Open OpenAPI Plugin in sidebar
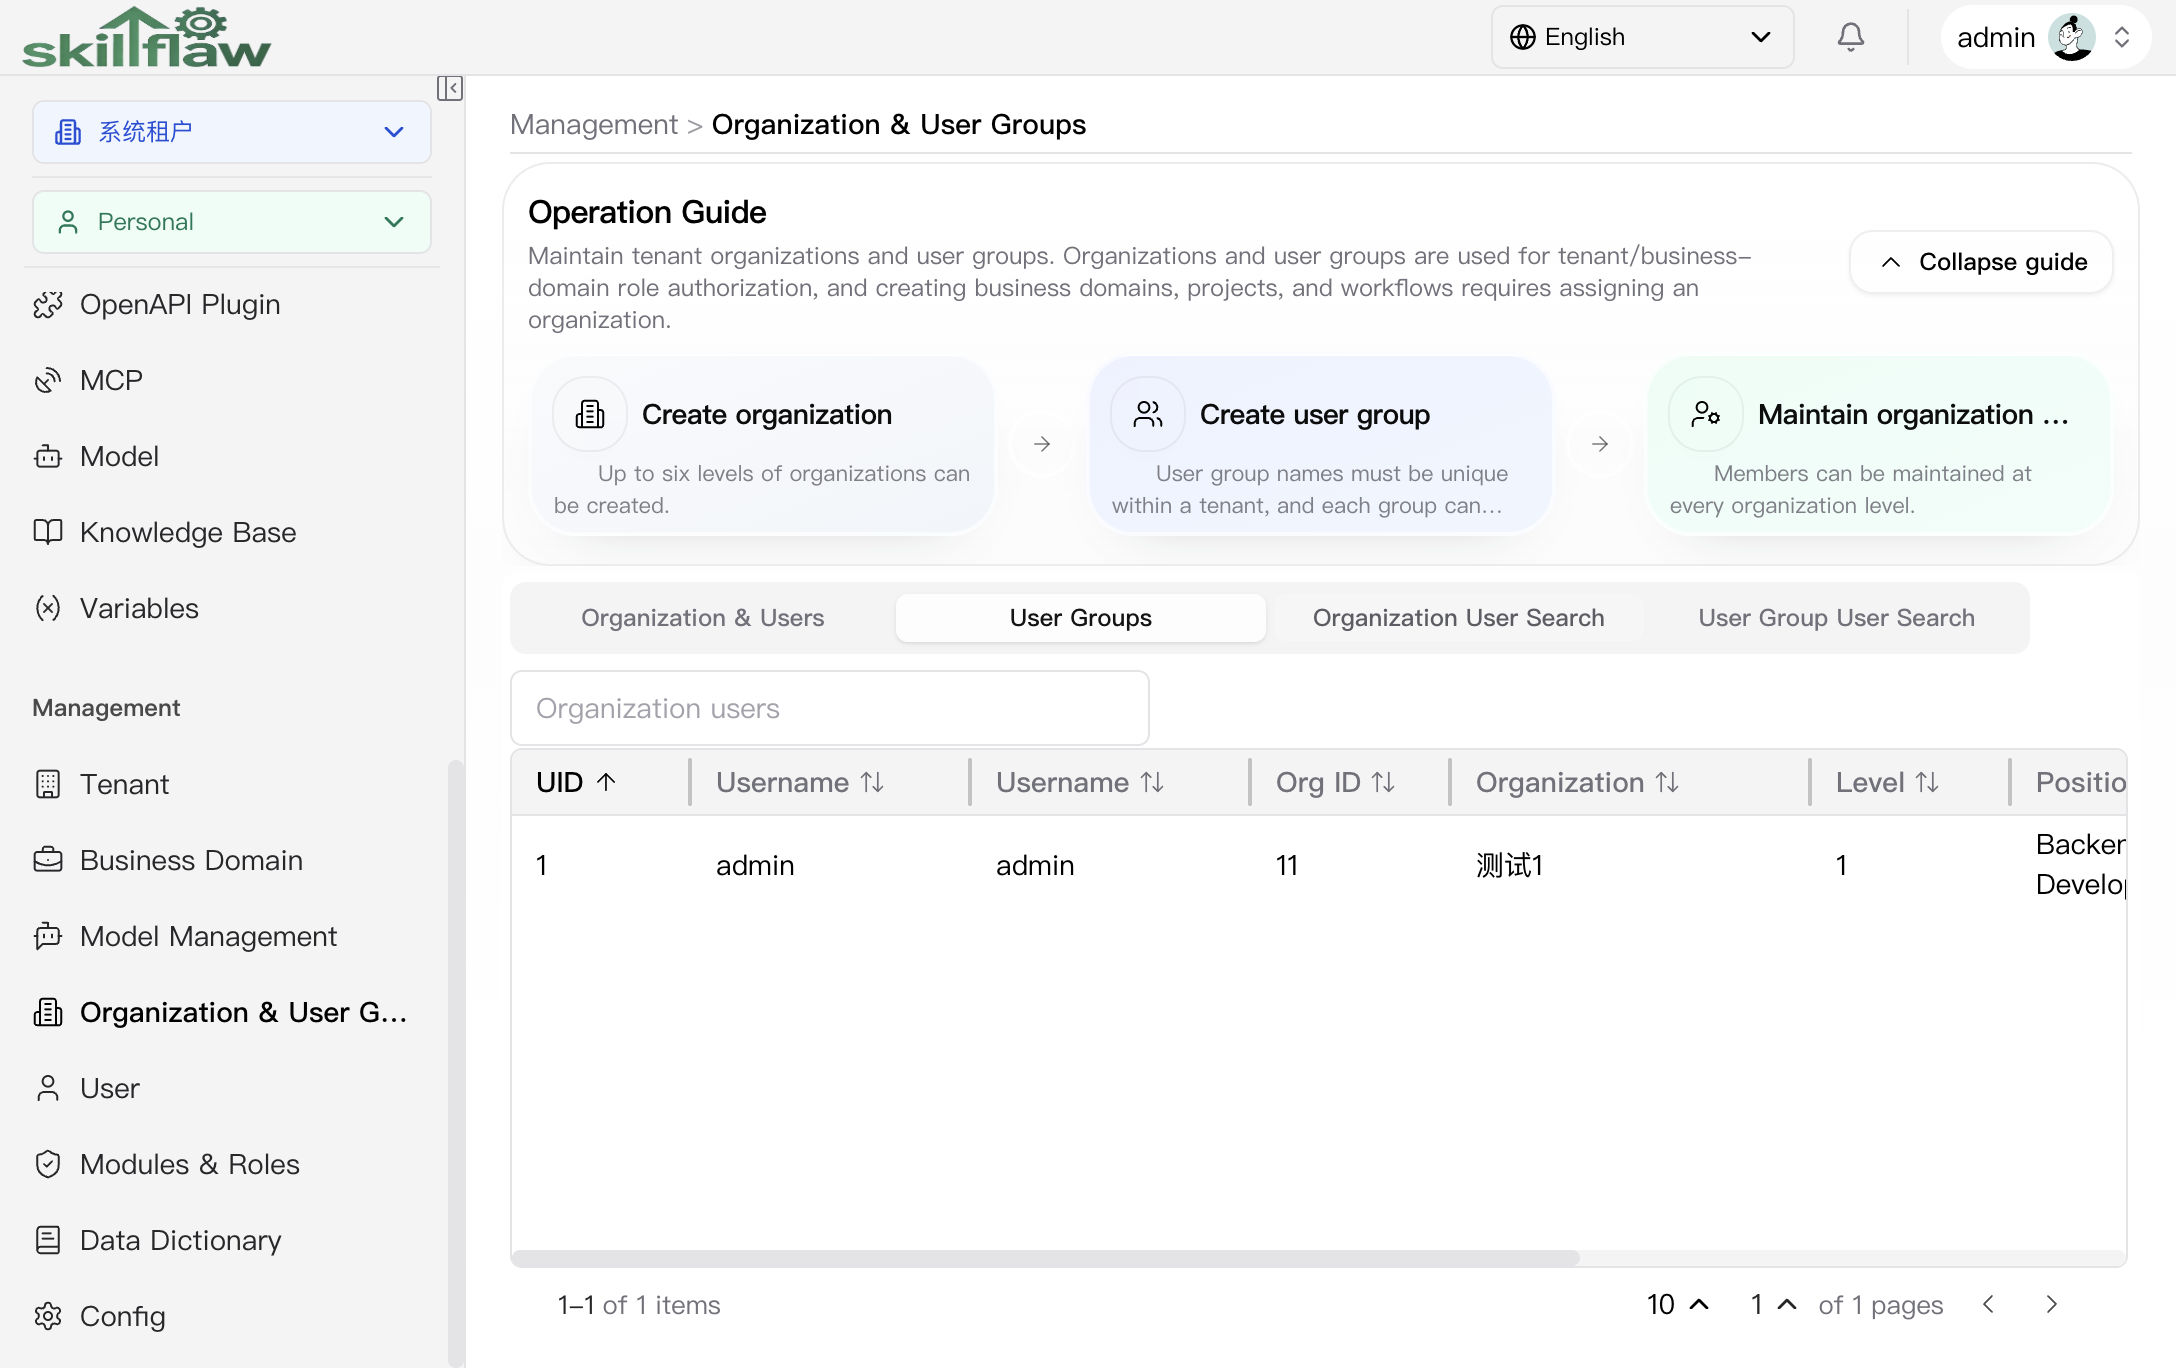Viewport: 2176px width, 1368px height. 180,305
